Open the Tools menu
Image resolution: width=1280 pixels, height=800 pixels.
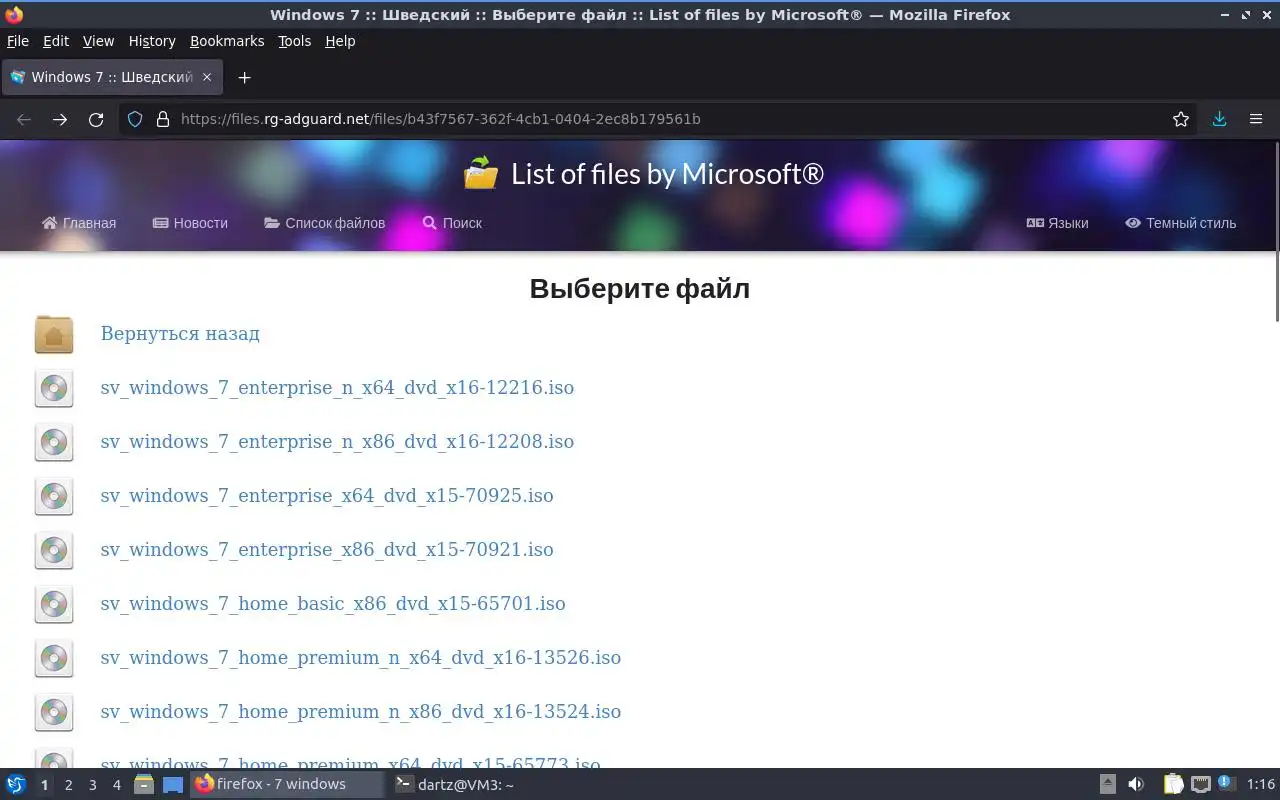click(295, 41)
